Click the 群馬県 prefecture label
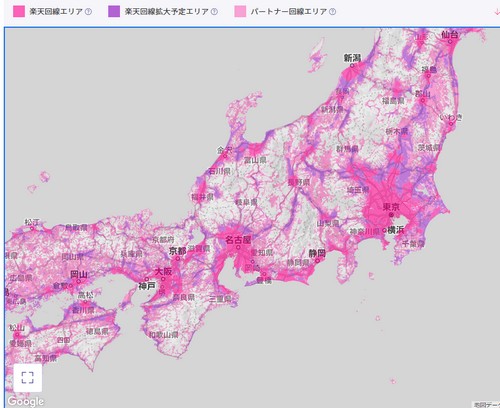 347,149
